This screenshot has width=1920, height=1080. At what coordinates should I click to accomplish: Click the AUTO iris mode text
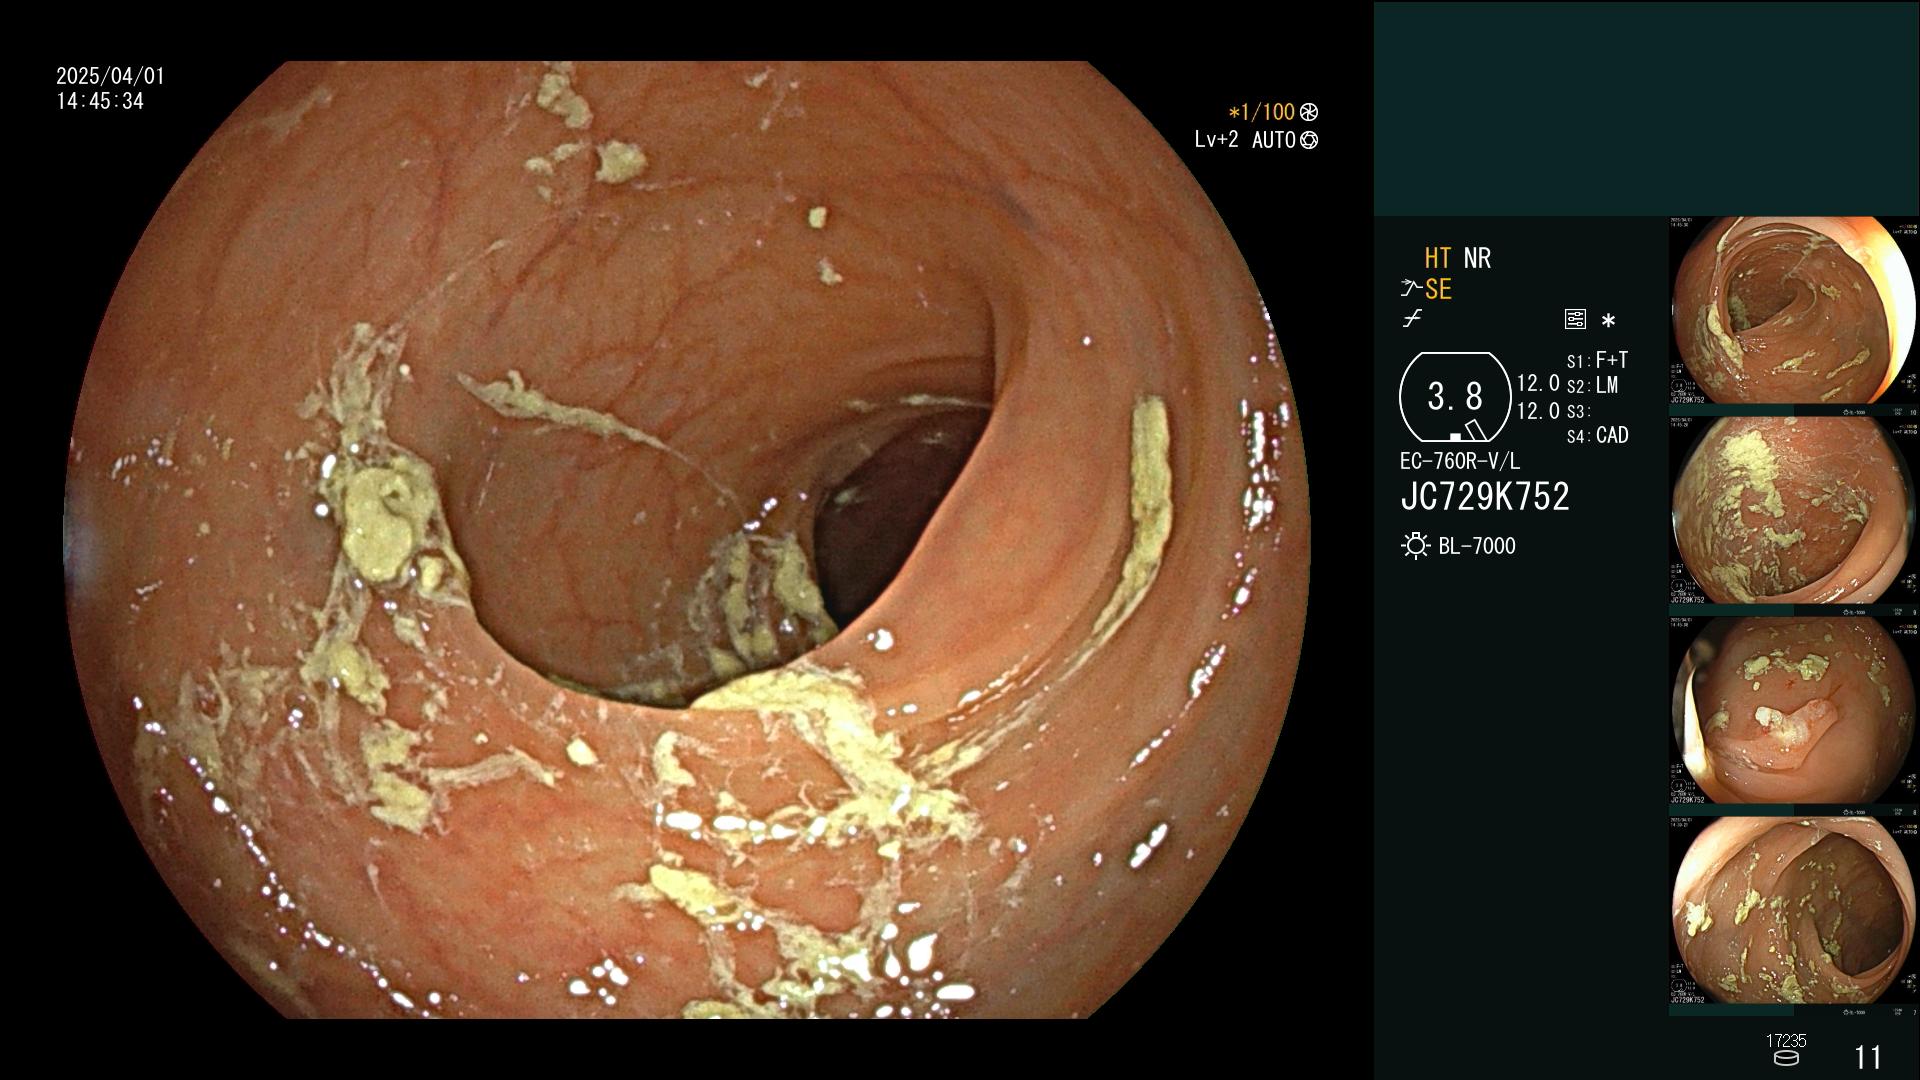(x=1274, y=141)
